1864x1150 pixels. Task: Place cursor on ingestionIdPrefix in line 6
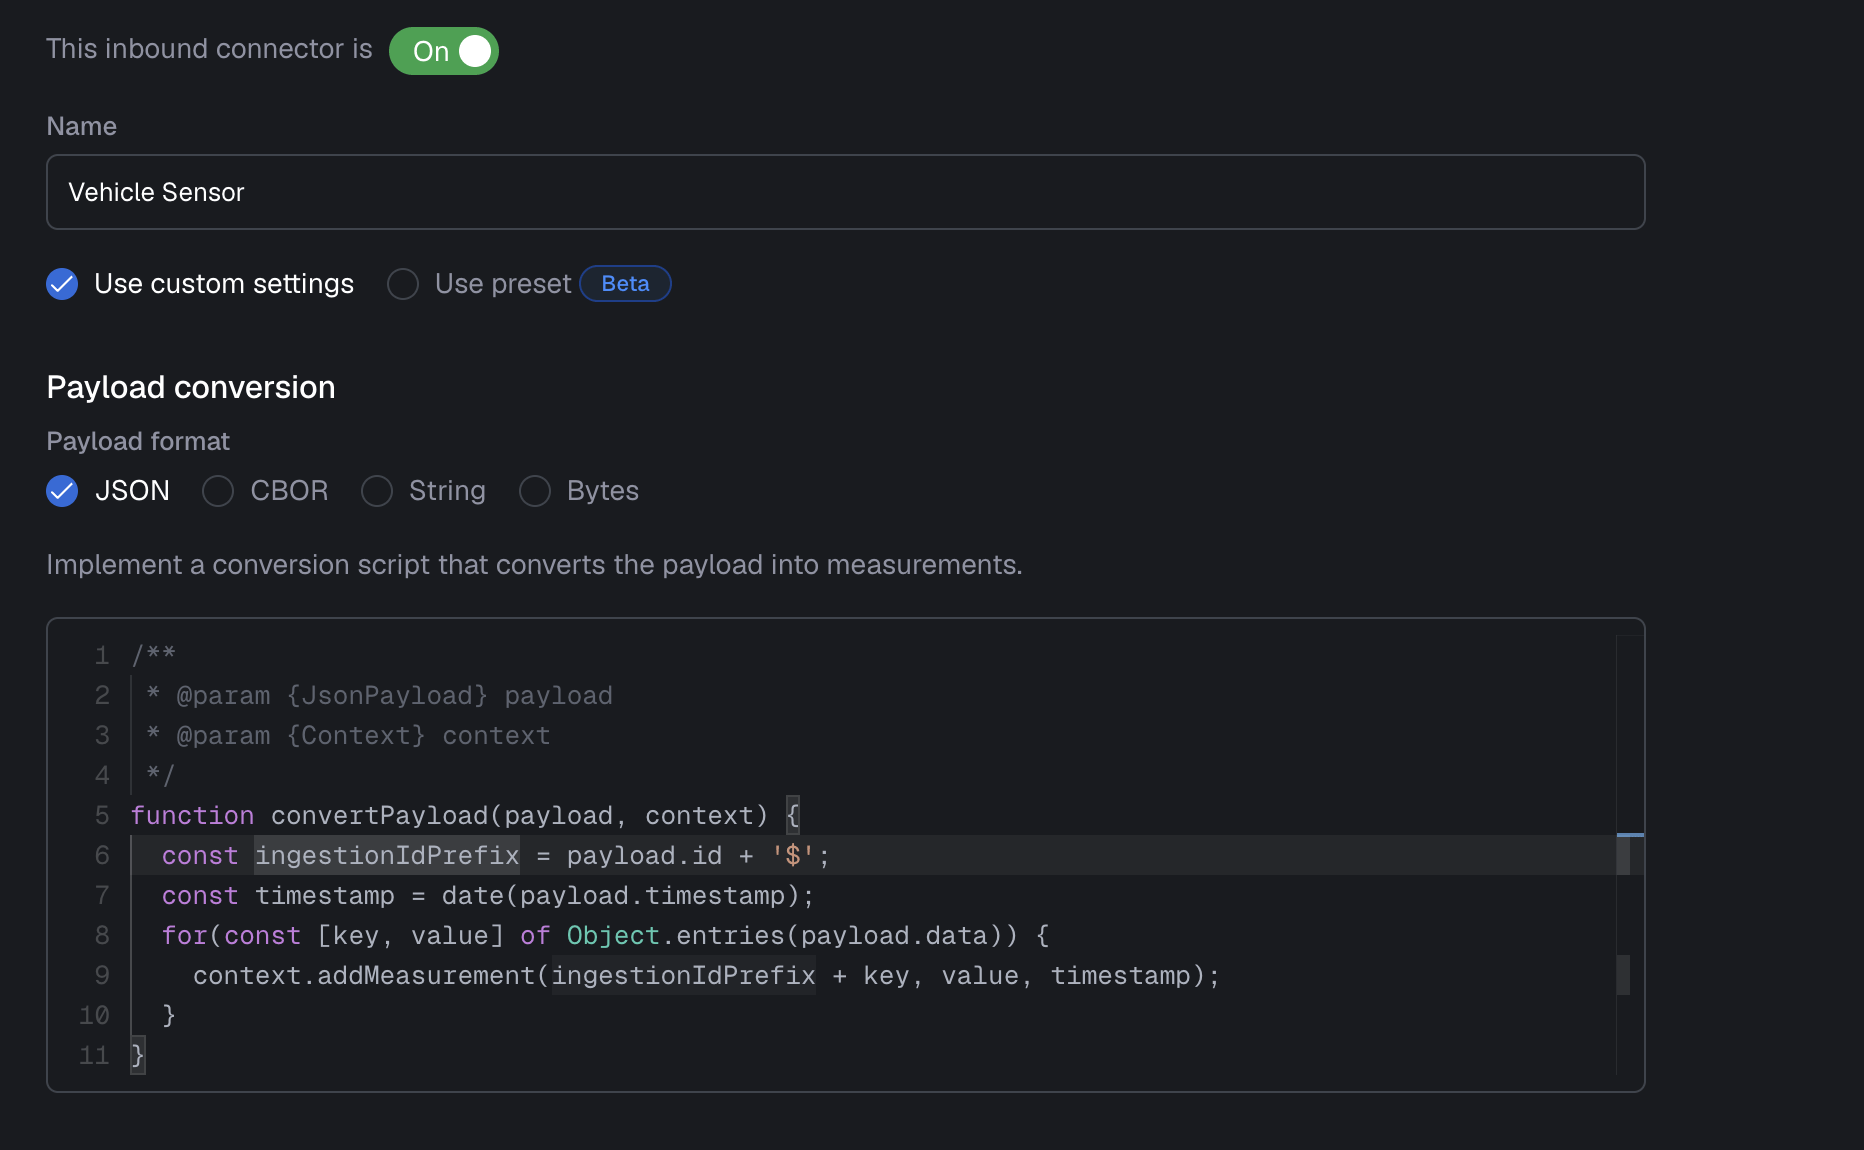387,856
